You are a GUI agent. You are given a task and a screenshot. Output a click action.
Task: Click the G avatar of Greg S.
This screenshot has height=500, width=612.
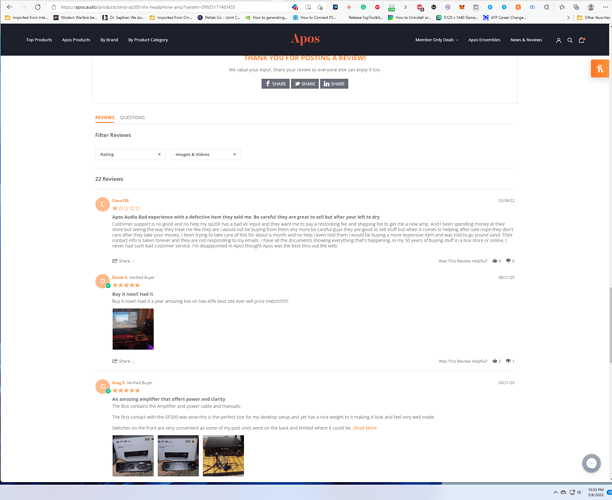102,386
